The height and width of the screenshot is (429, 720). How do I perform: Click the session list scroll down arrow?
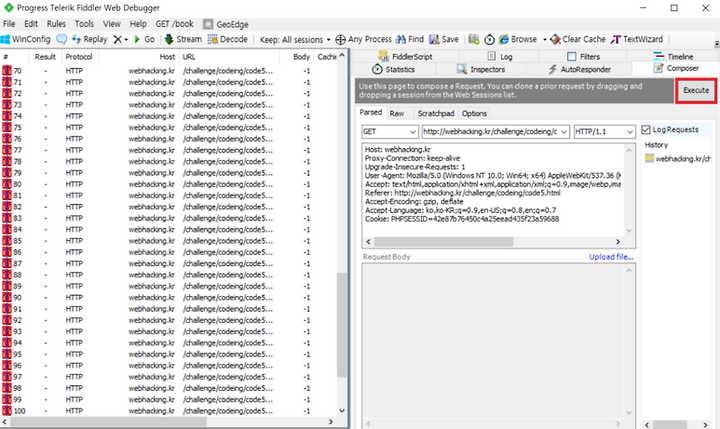(342, 411)
